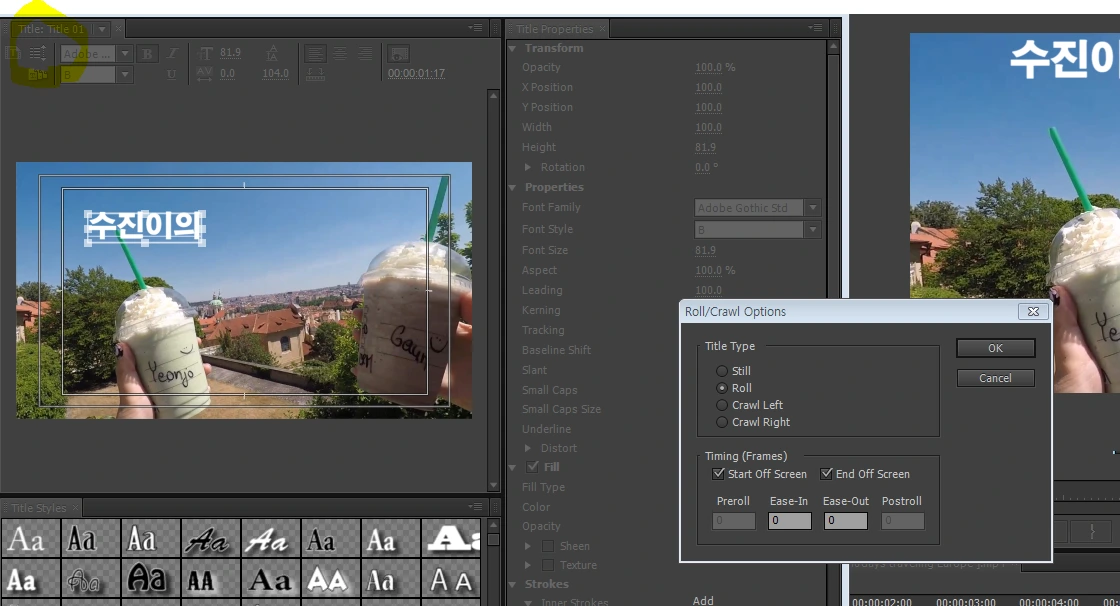Viewport: 1120px width, 606px height.
Task: Click Add next to Inner Strokes
Action: point(703,600)
